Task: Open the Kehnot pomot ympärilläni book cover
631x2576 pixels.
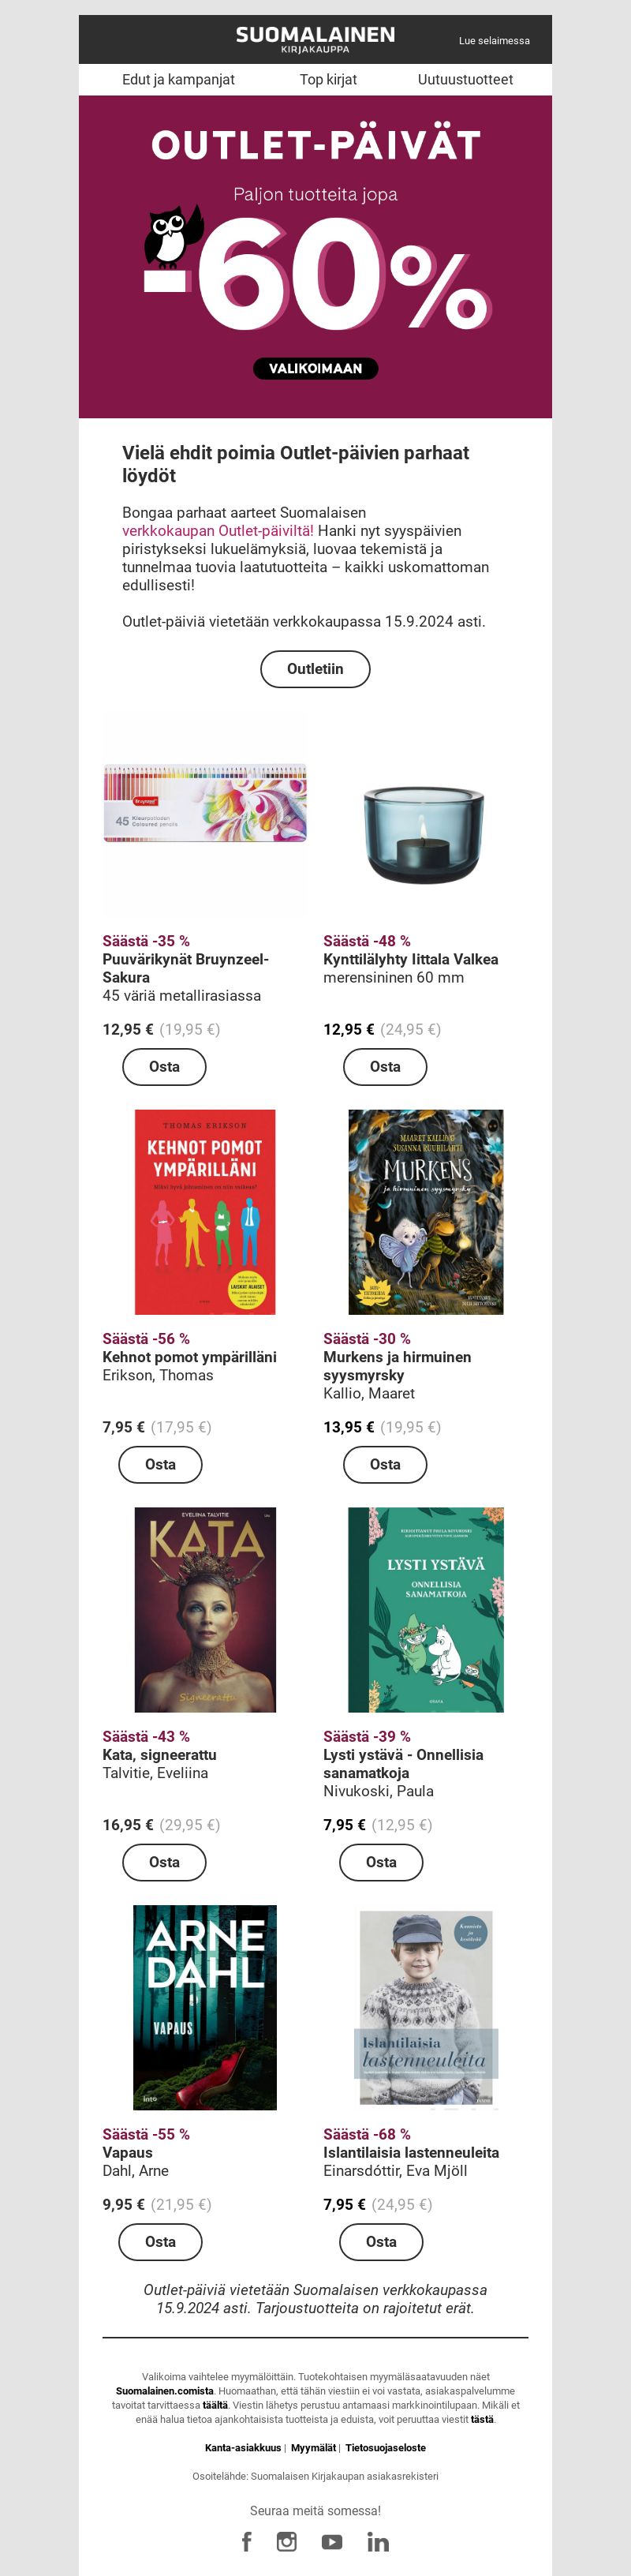Action: tap(205, 1212)
